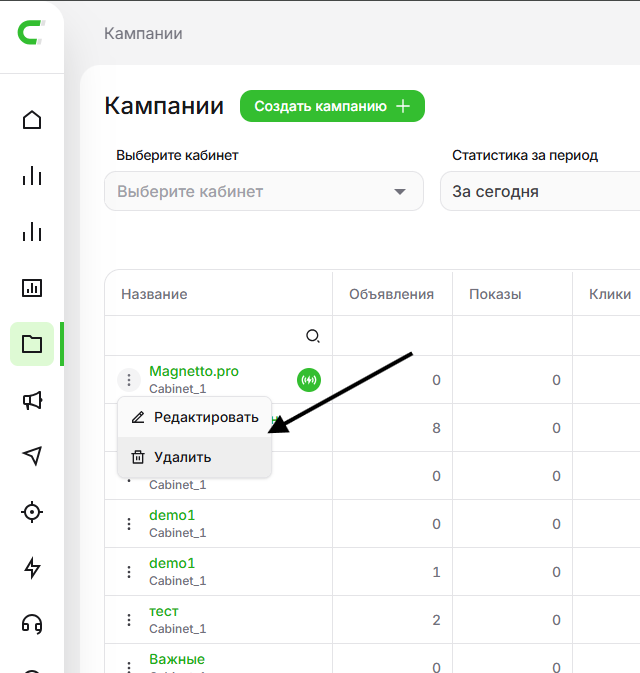Screen dimensions: 640x673
Task: Open the Важные campaign link
Action: 177,659
